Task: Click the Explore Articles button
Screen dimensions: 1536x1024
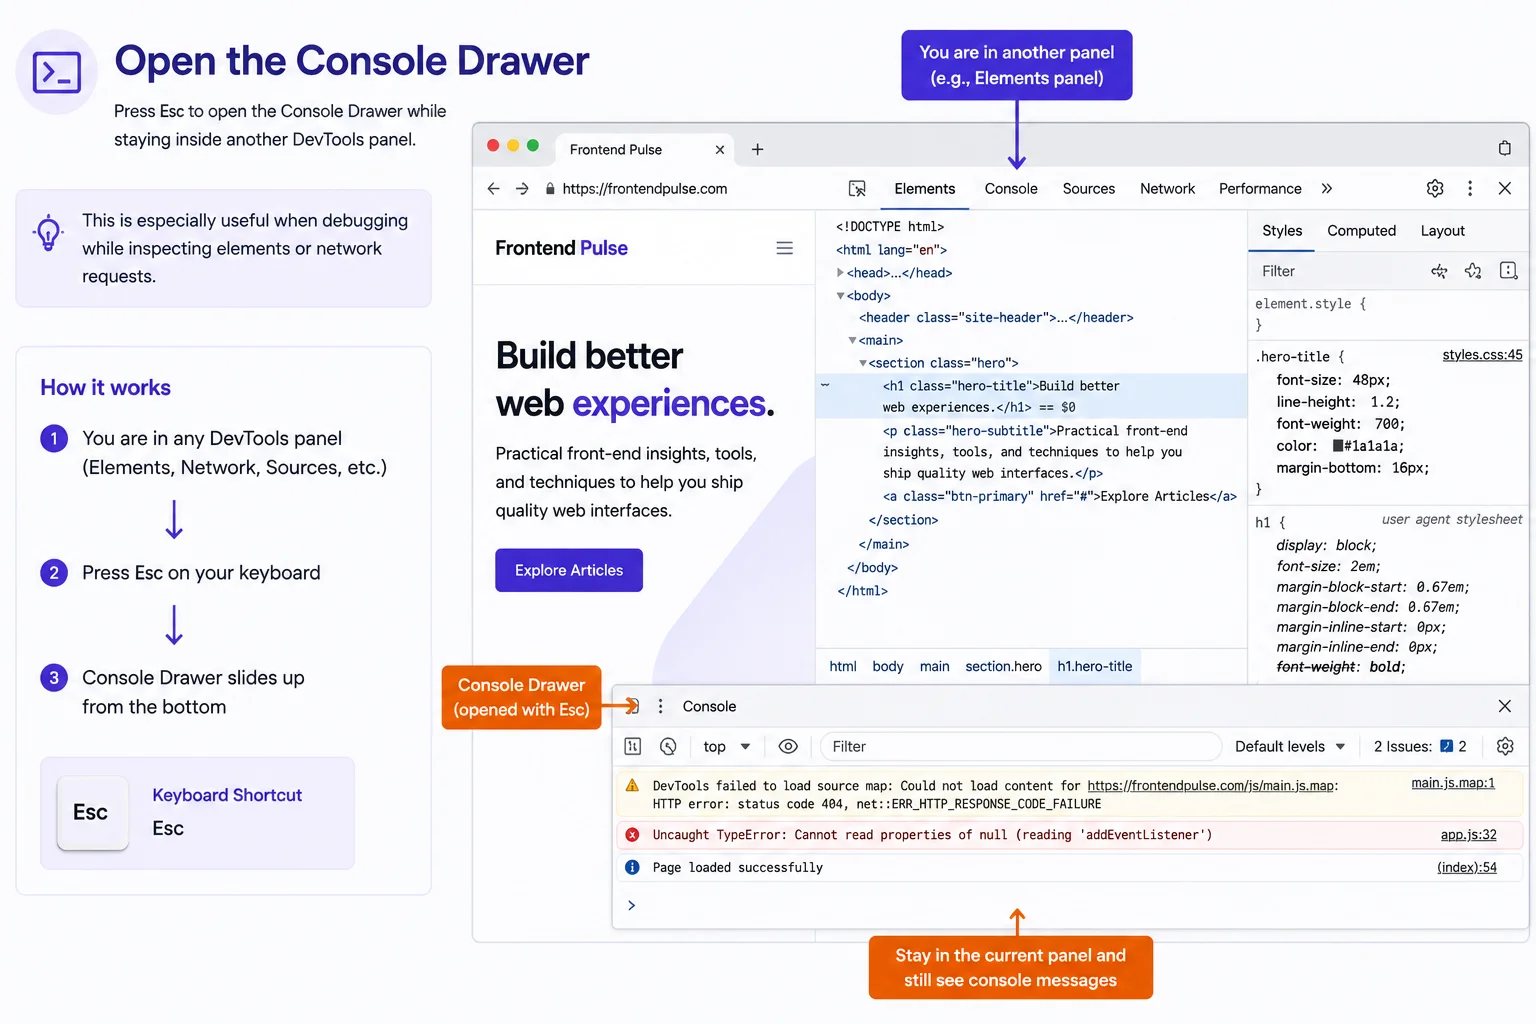Action: (x=569, y=570)
